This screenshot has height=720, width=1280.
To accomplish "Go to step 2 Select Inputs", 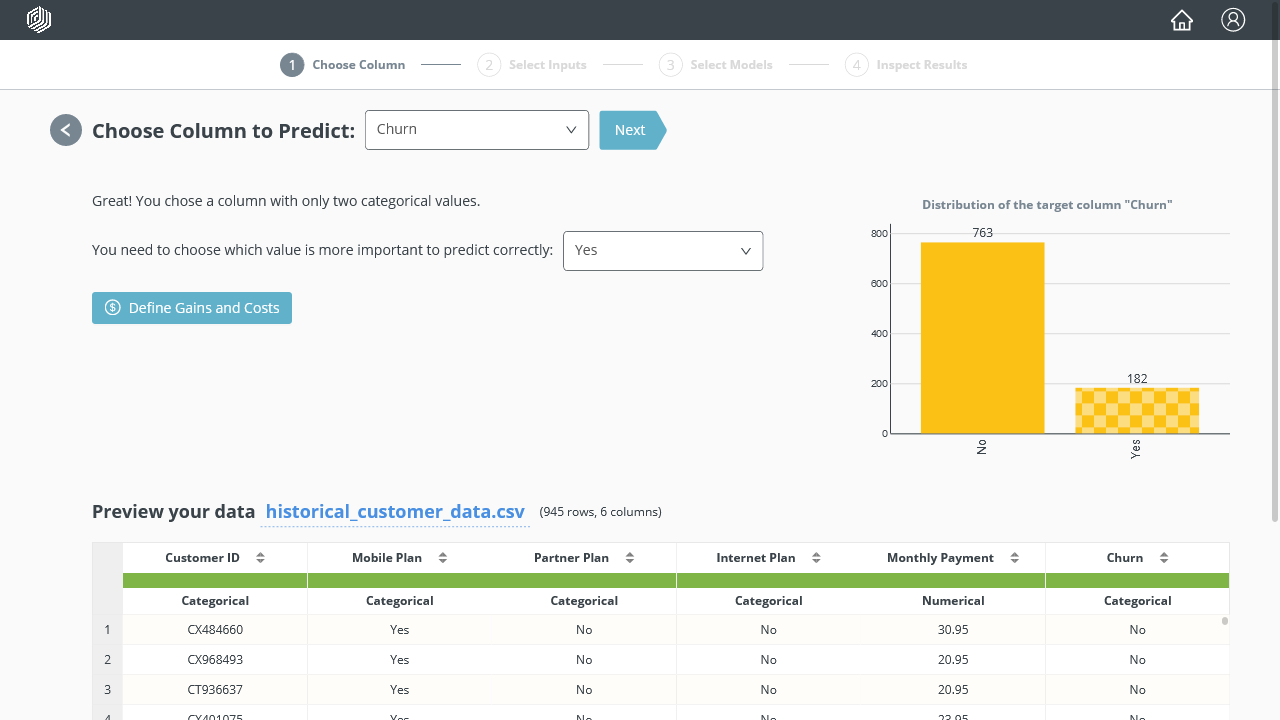I will pyautogui.click(x=533, y=65).
